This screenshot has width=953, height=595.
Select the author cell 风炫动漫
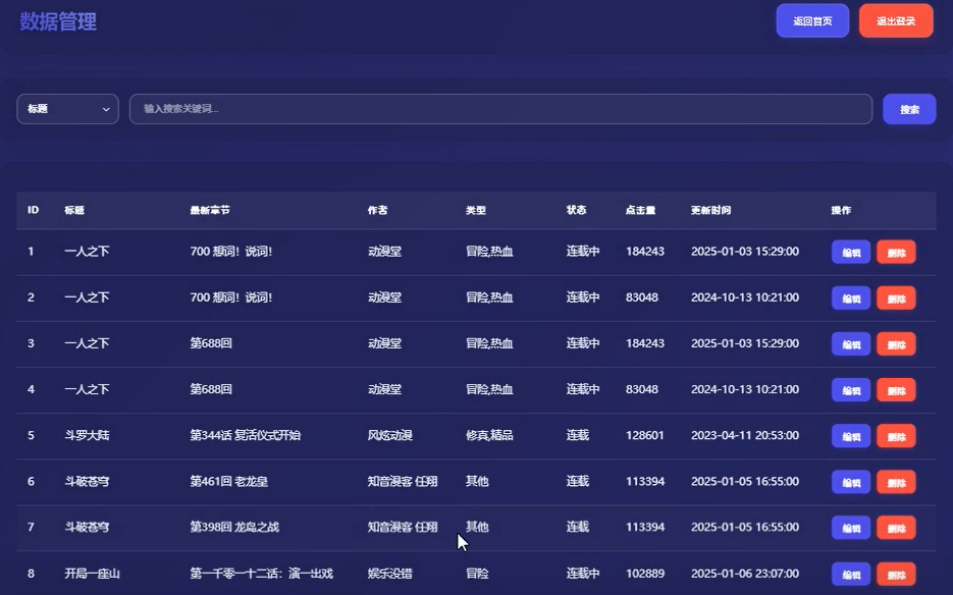click(x=390, y=435)
